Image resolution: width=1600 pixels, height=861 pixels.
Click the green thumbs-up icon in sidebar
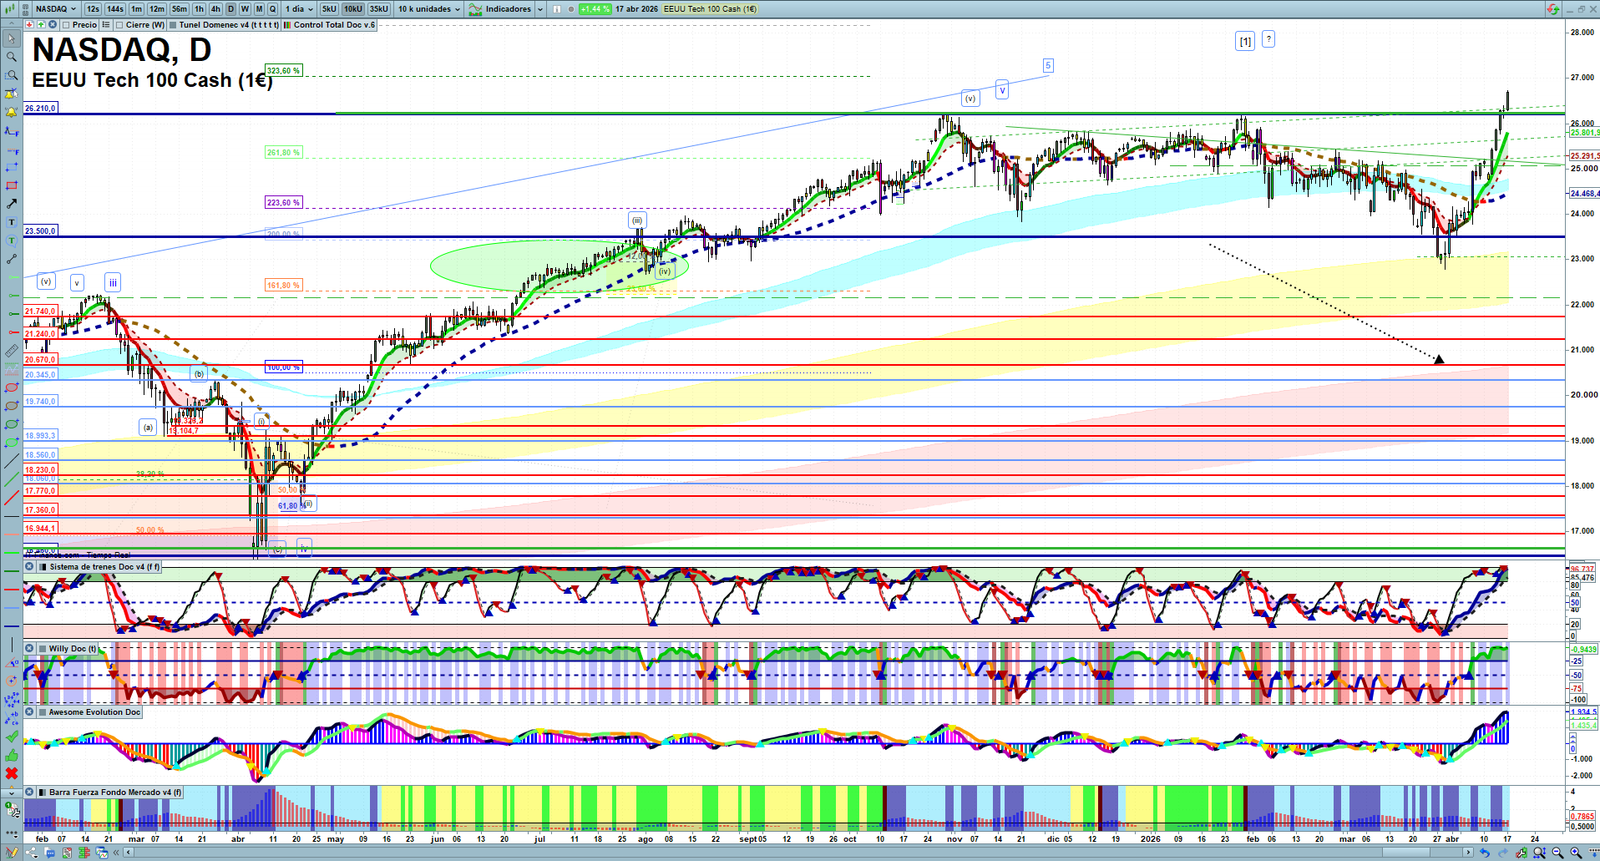(12, 755)
